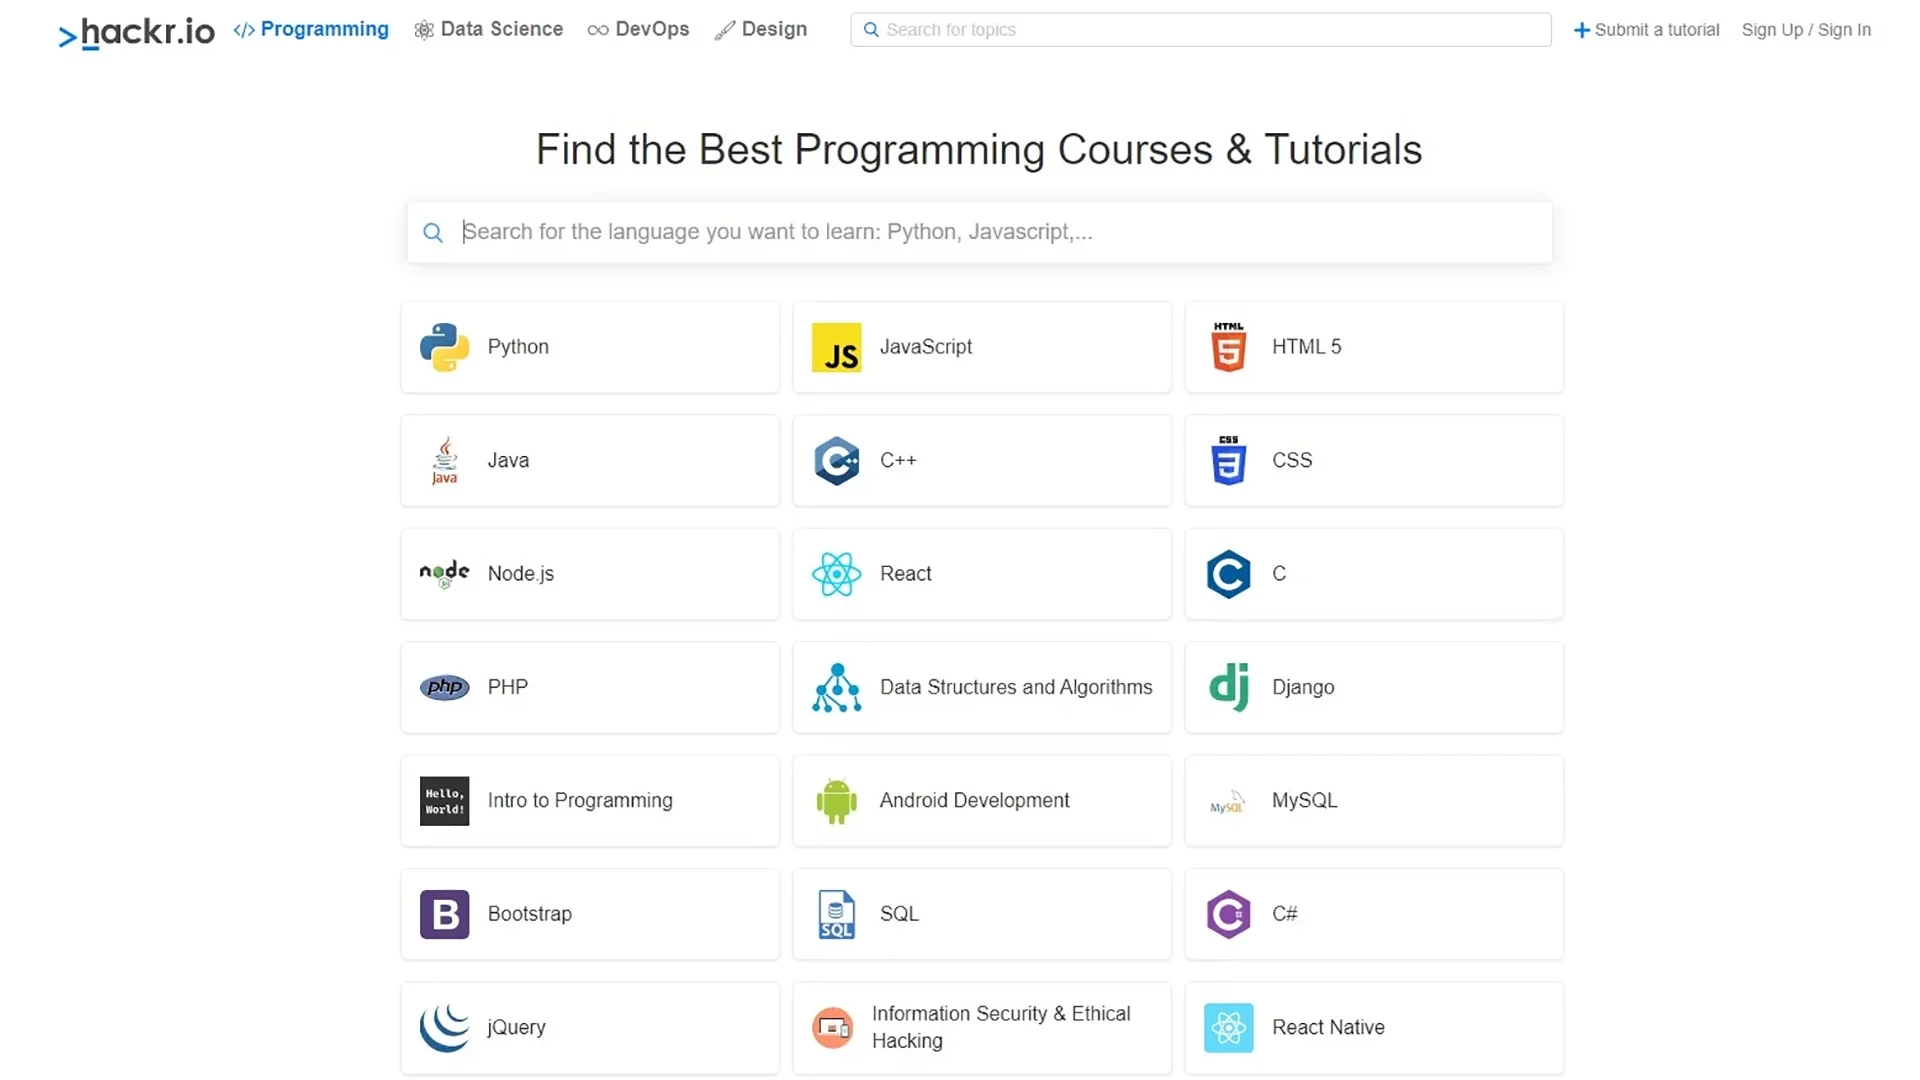The image size is (1920, 1080).
Task: Click the yellow JS JavaScript icon
Action: (x=836, y=347)
